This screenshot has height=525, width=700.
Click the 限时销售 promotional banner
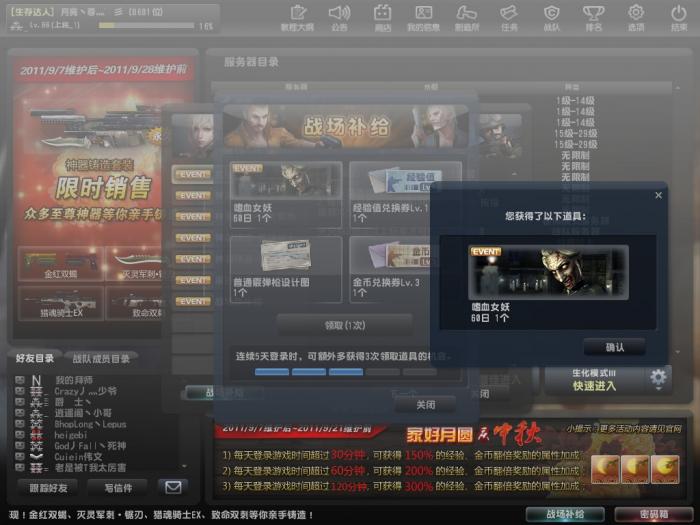pyautogui.click(x=104, y=187)
